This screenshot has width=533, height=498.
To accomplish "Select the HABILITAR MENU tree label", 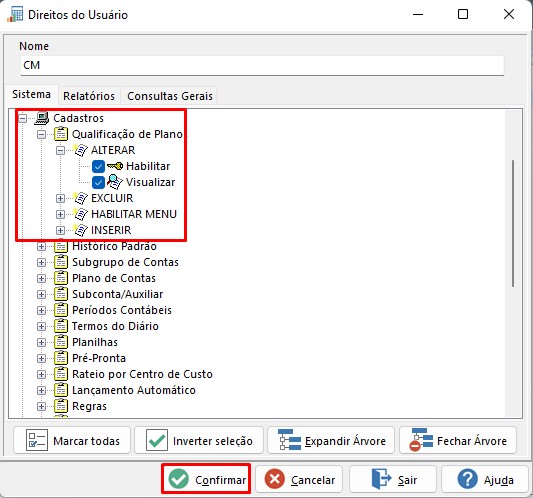I will (134, 214).
